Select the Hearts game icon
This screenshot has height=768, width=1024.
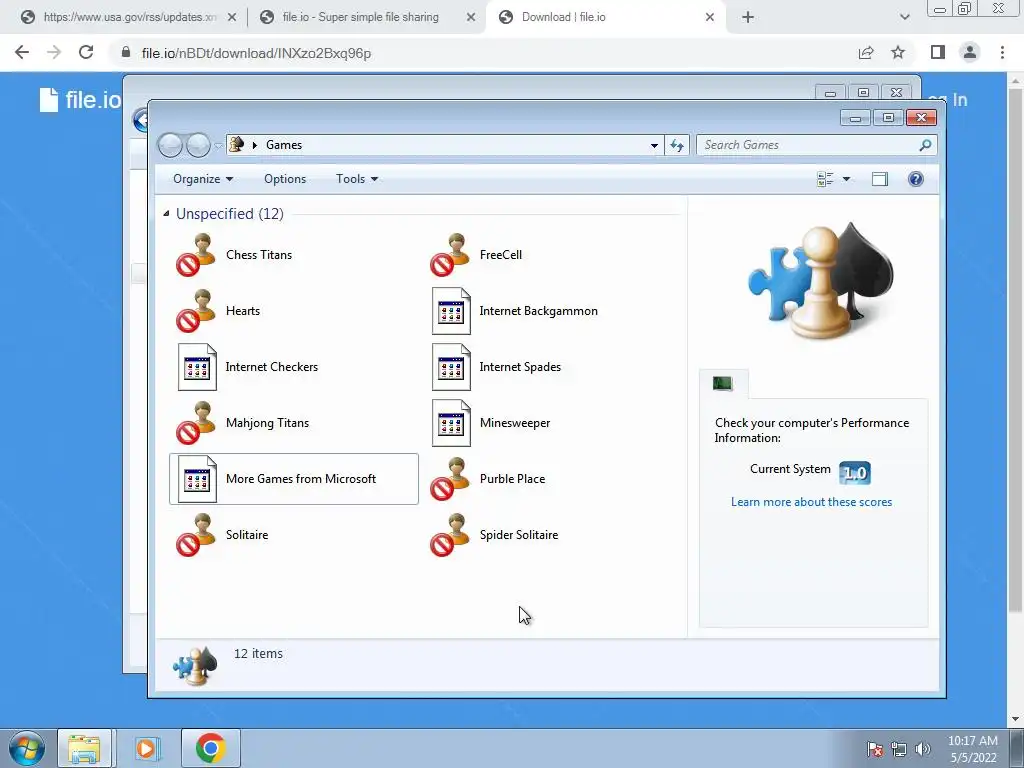coord(196,311)
